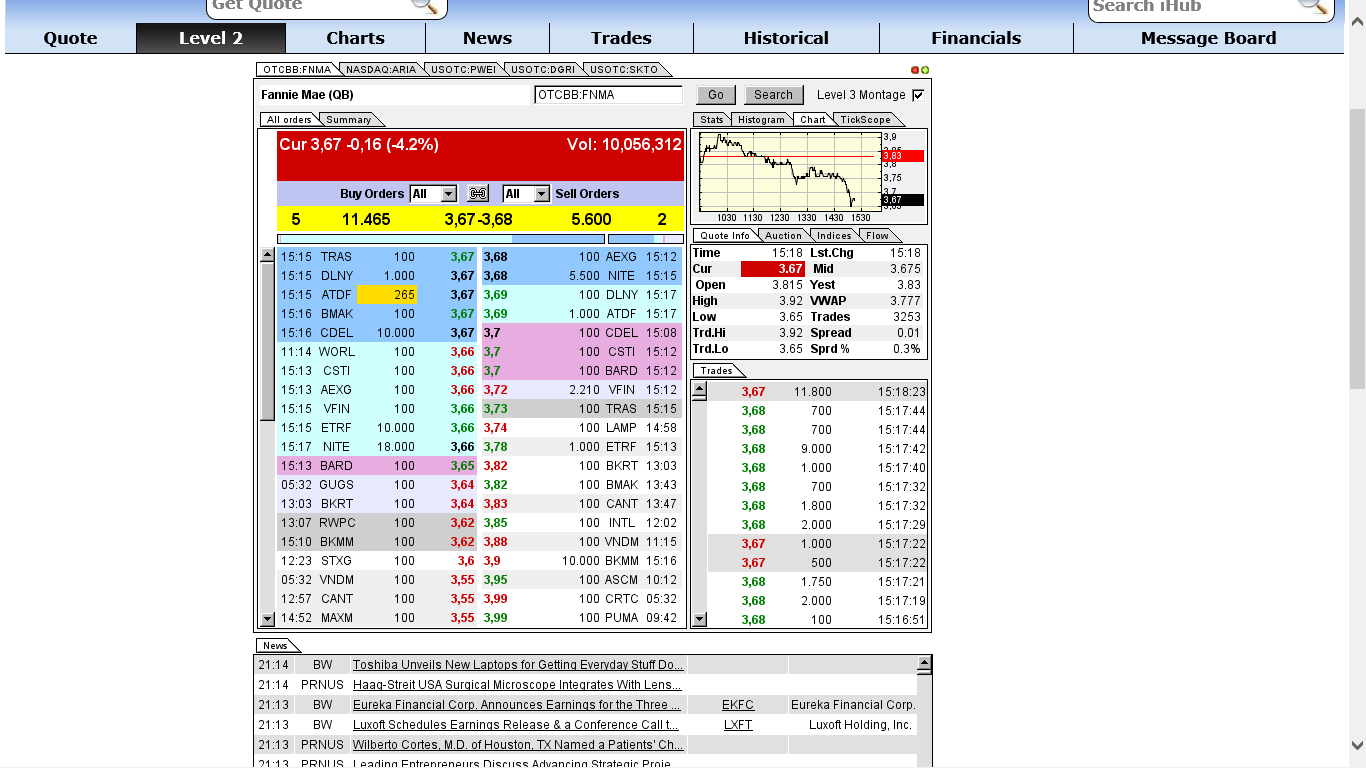Viewport: 1366px width, 768px height.
Task: Click the Mid value 3.675
Action: [905, 269]
